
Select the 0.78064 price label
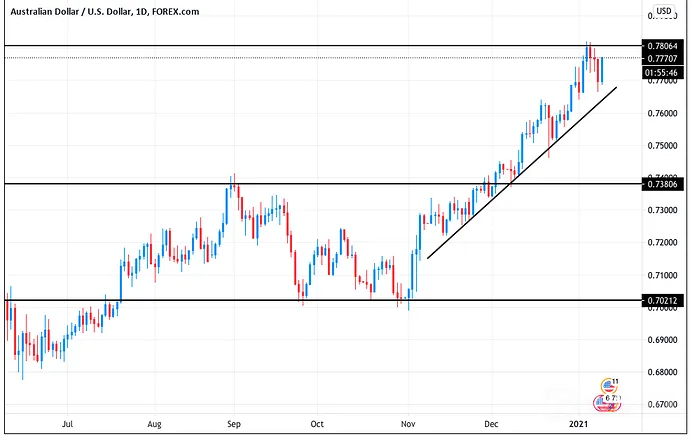click(663, 46)
